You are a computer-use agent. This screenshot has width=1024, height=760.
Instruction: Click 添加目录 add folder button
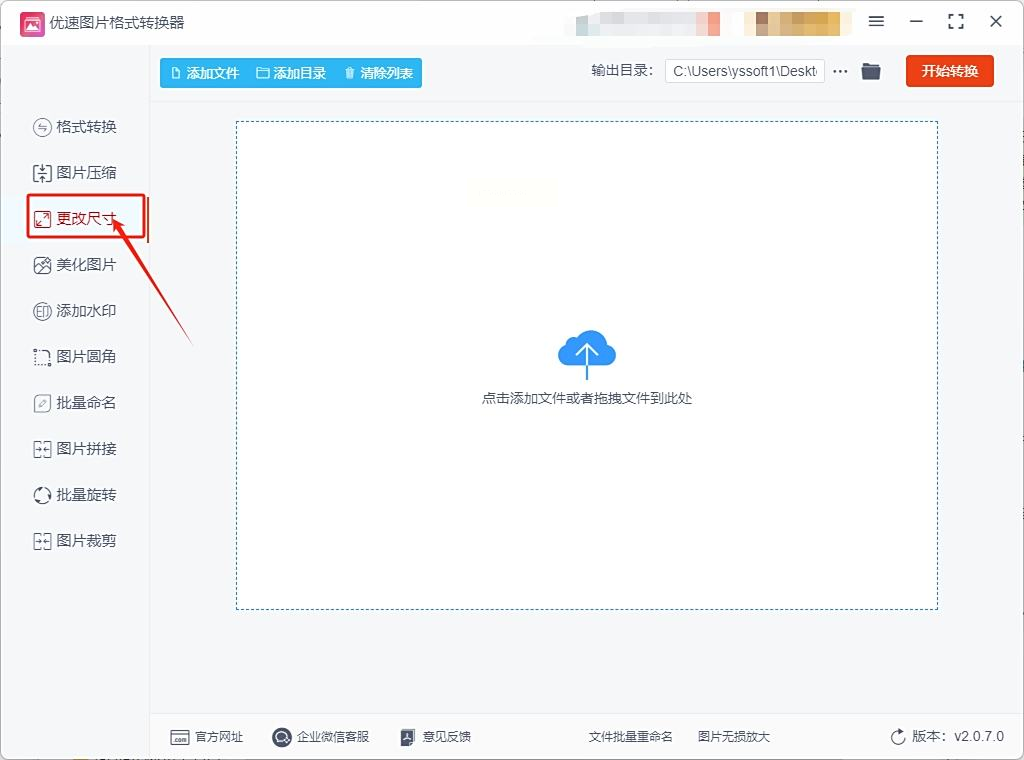pos(291,73)
